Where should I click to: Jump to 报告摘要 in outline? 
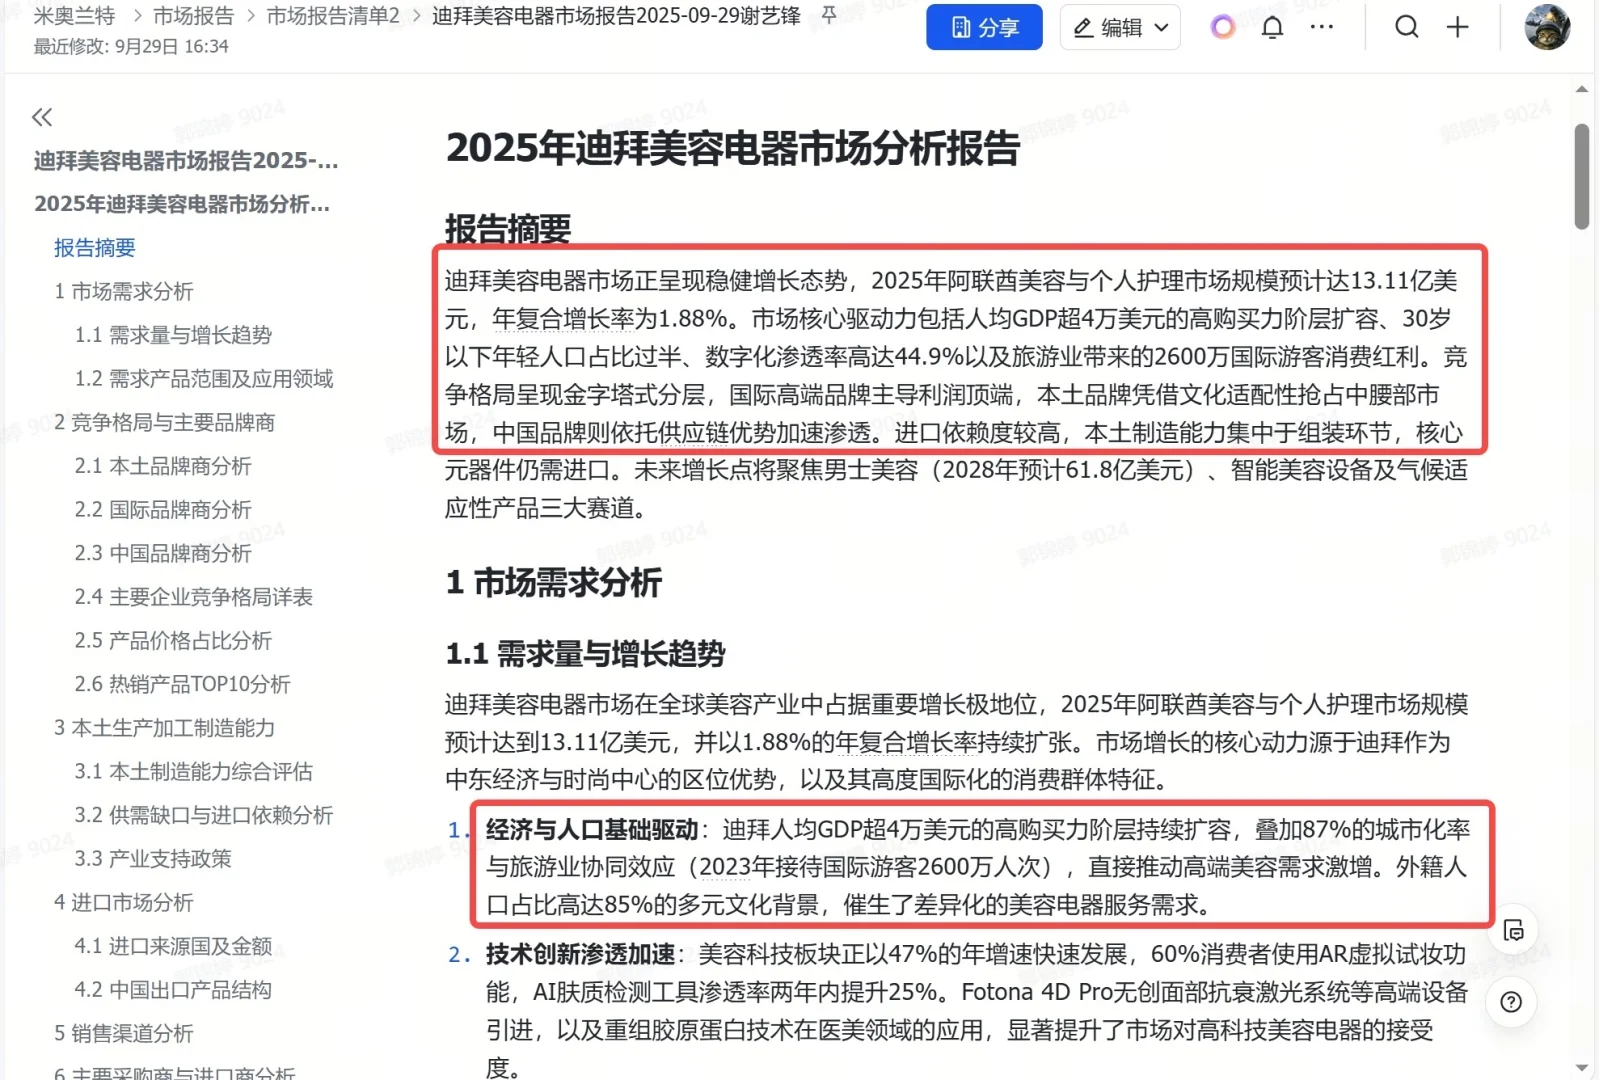[95, 248]
